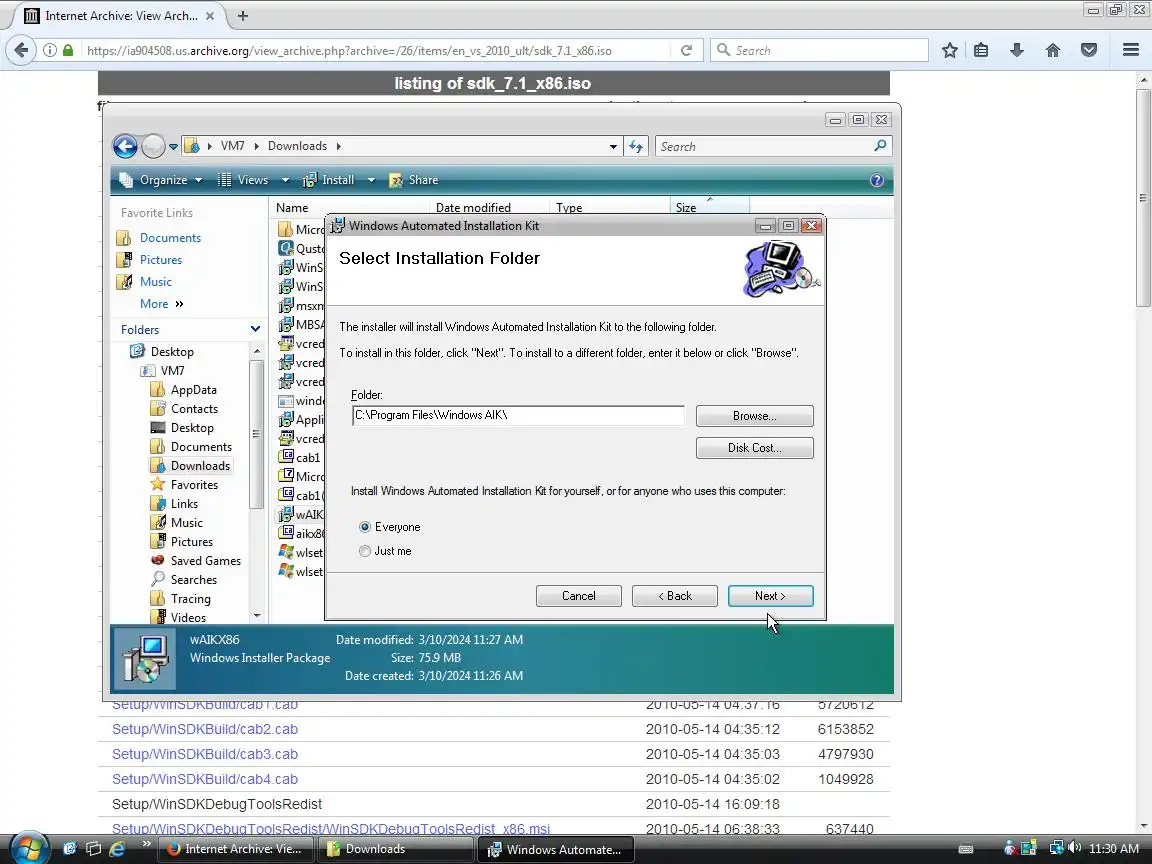Click Firefox back button
The width and height of the screenshot is (1152, 864).
21,50
